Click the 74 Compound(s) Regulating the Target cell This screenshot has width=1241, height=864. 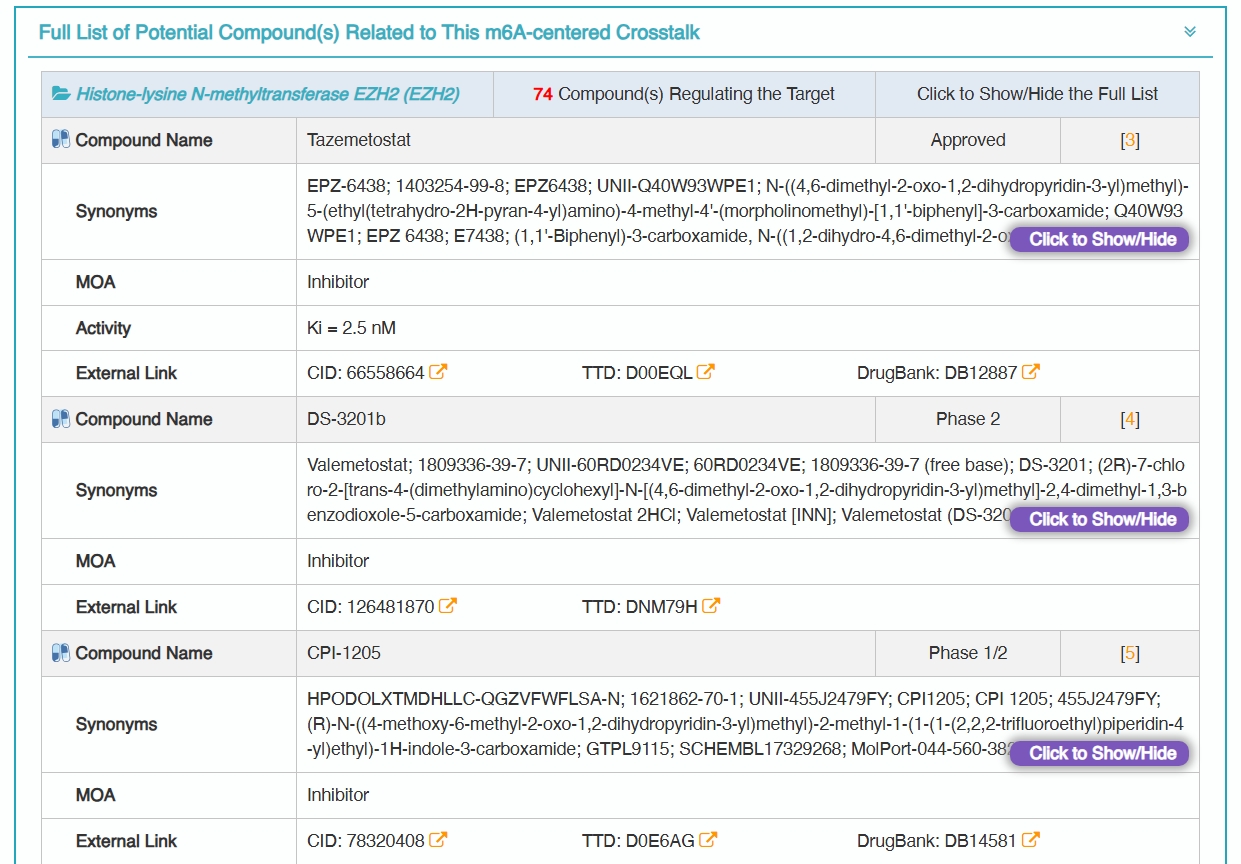[x=684, y=94]
